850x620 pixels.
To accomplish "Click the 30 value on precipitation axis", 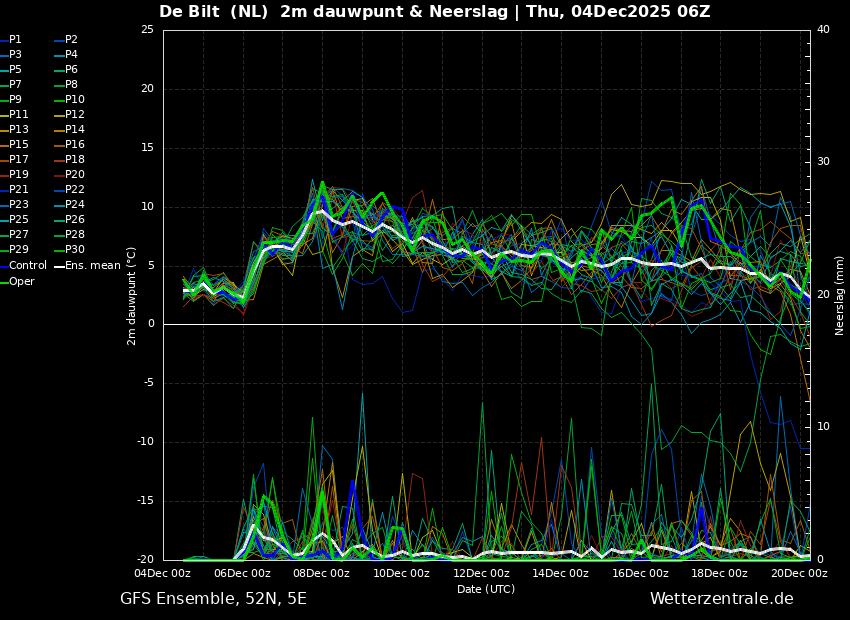I will point(823,162).
